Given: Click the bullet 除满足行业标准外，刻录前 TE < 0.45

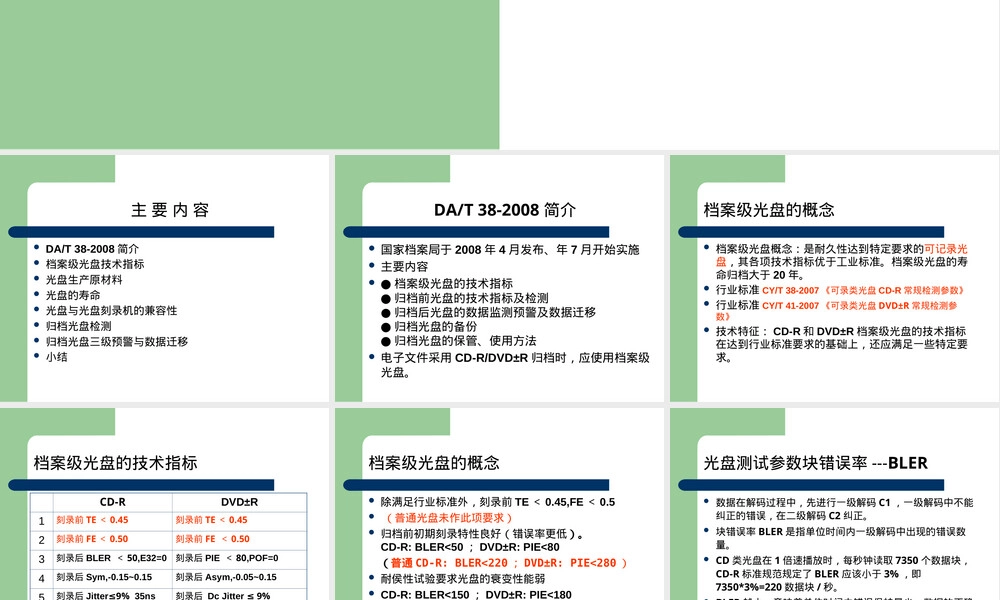Looking at the screenshot, I should (x=497, y=502).
